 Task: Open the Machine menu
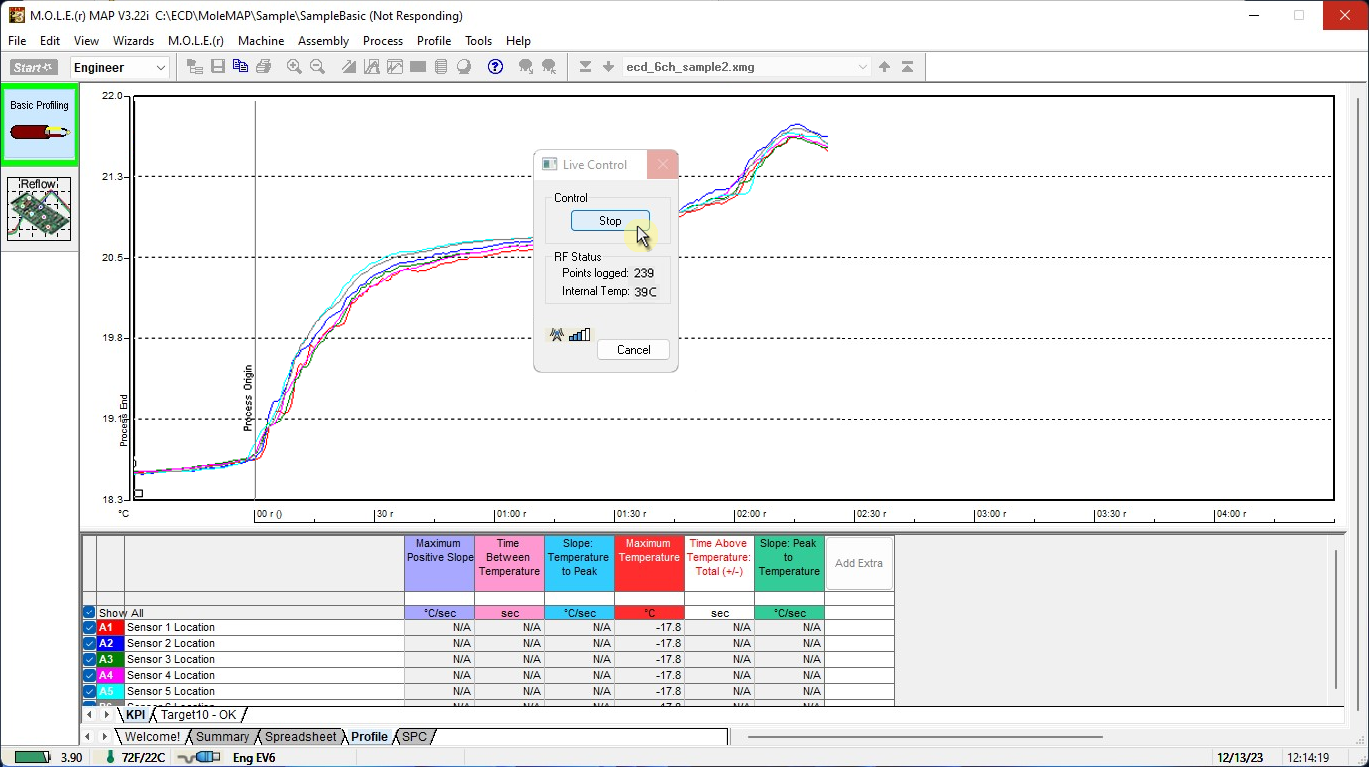pyautogui.click(x=261, y=41)
